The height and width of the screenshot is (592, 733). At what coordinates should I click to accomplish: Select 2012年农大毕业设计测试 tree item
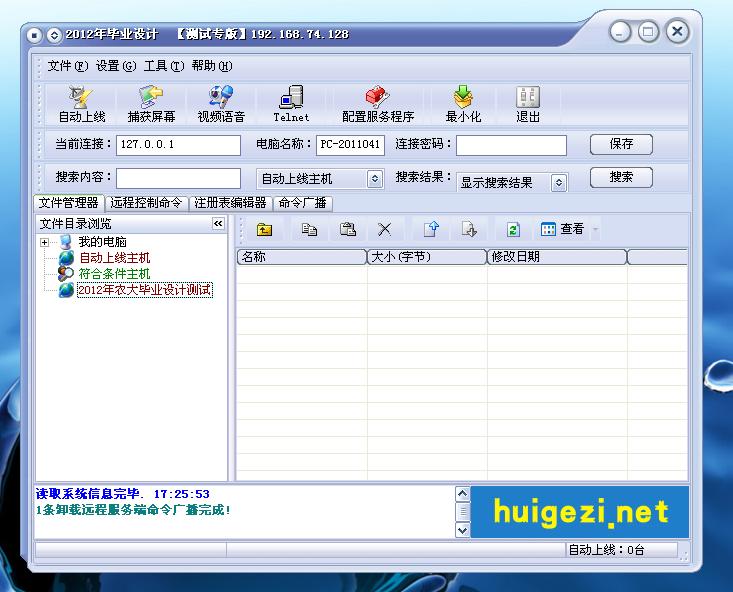[144, 290]
